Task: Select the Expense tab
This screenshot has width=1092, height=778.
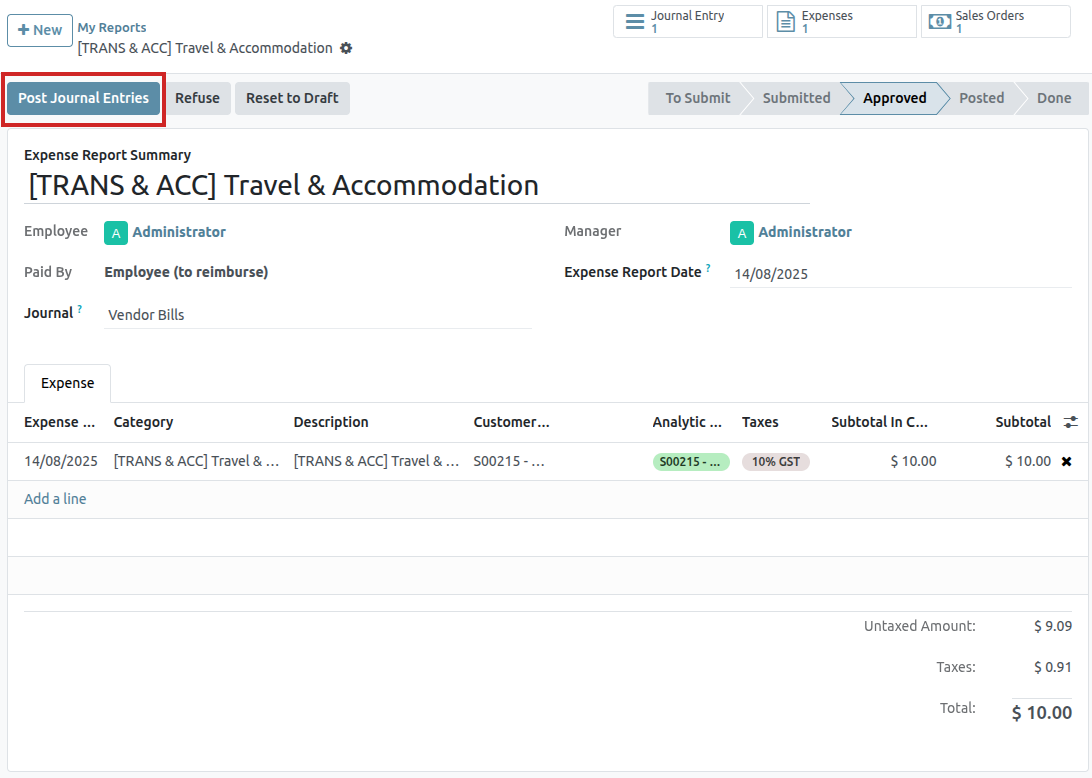Action: coord(67,383)
